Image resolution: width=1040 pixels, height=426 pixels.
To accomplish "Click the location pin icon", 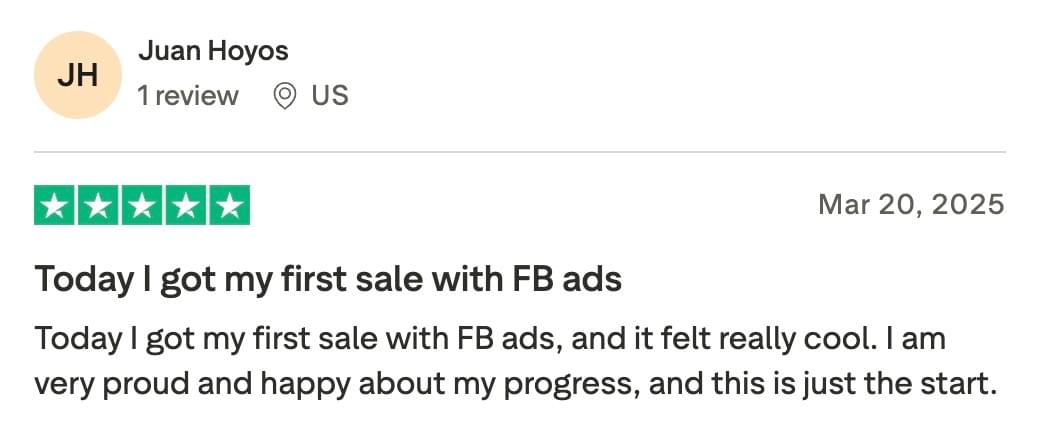I will tap(285, 97).
